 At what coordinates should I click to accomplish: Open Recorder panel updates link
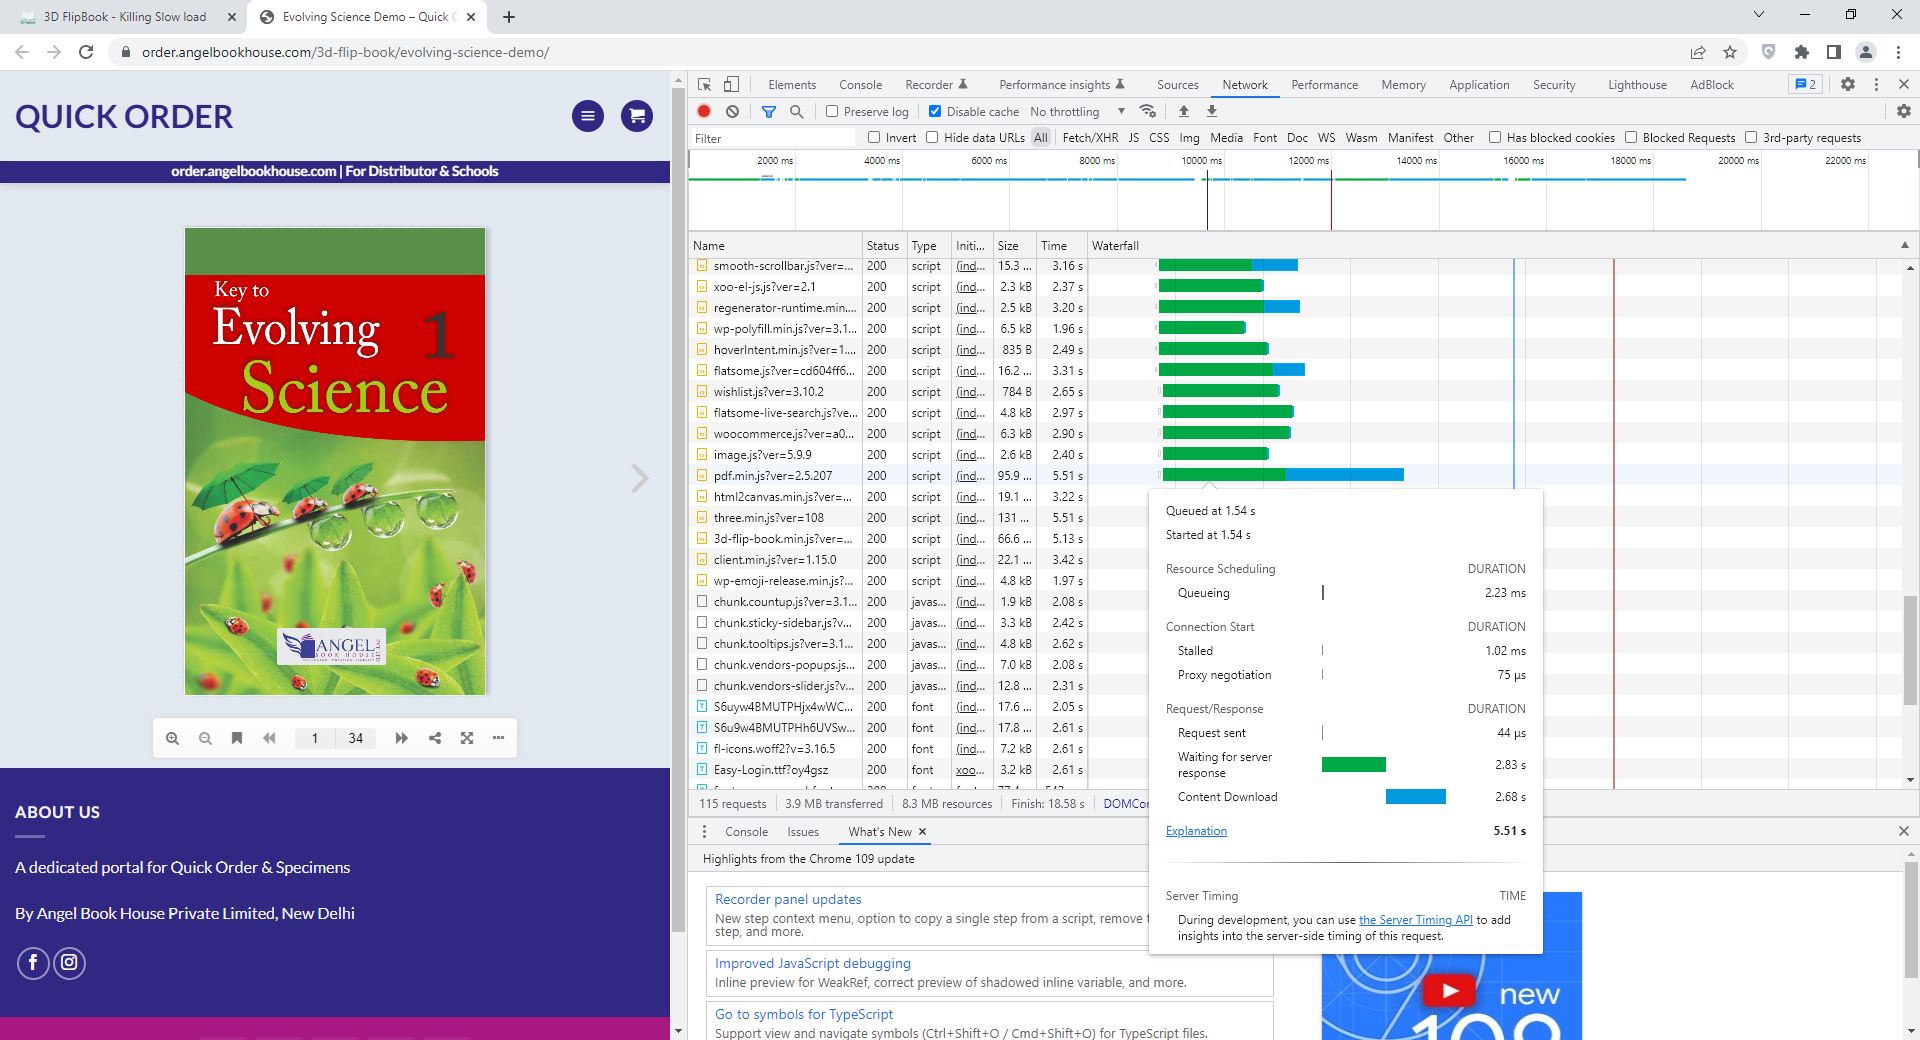[788, 899]
